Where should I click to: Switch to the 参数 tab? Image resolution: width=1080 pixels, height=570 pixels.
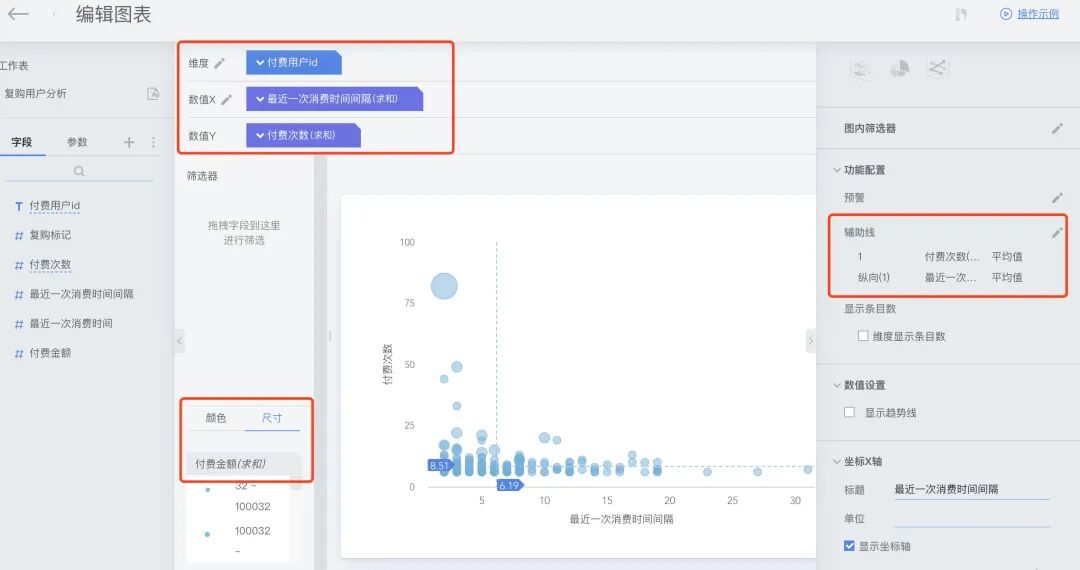pos(77,142)
